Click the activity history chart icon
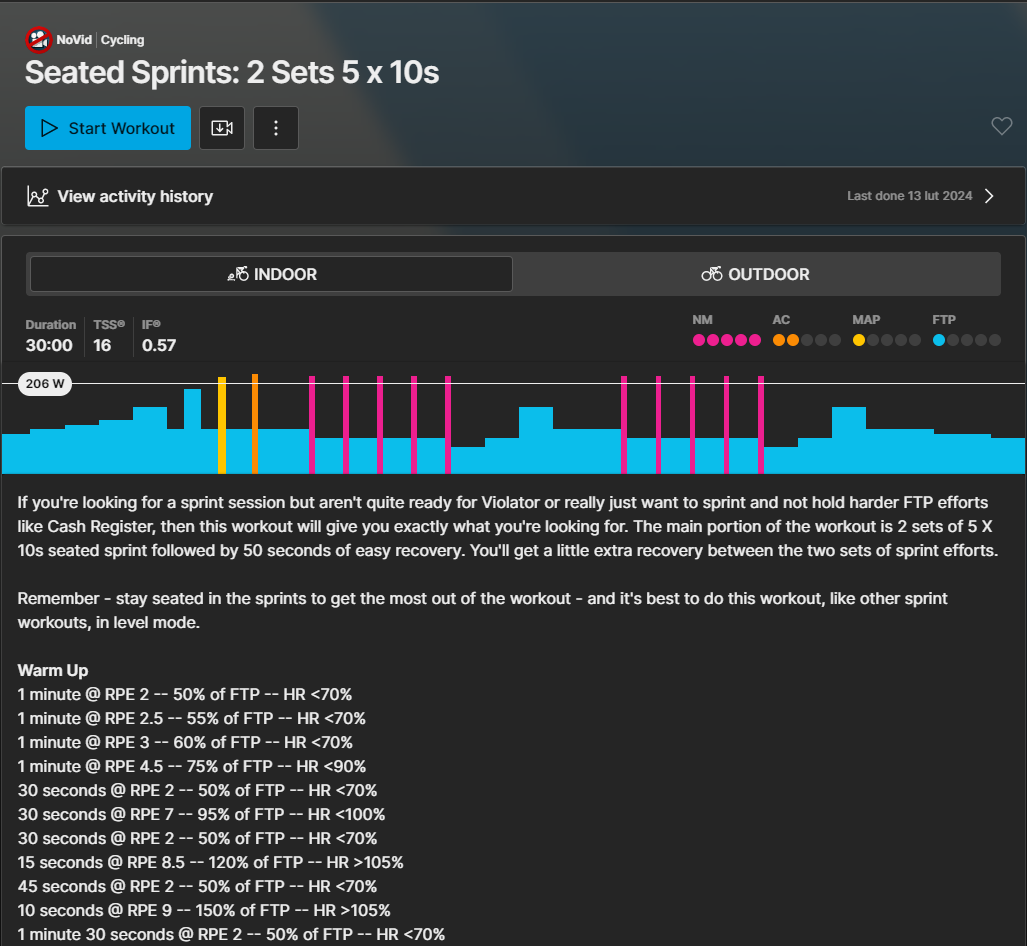The image size is (1027, 946). pos(38,196)
